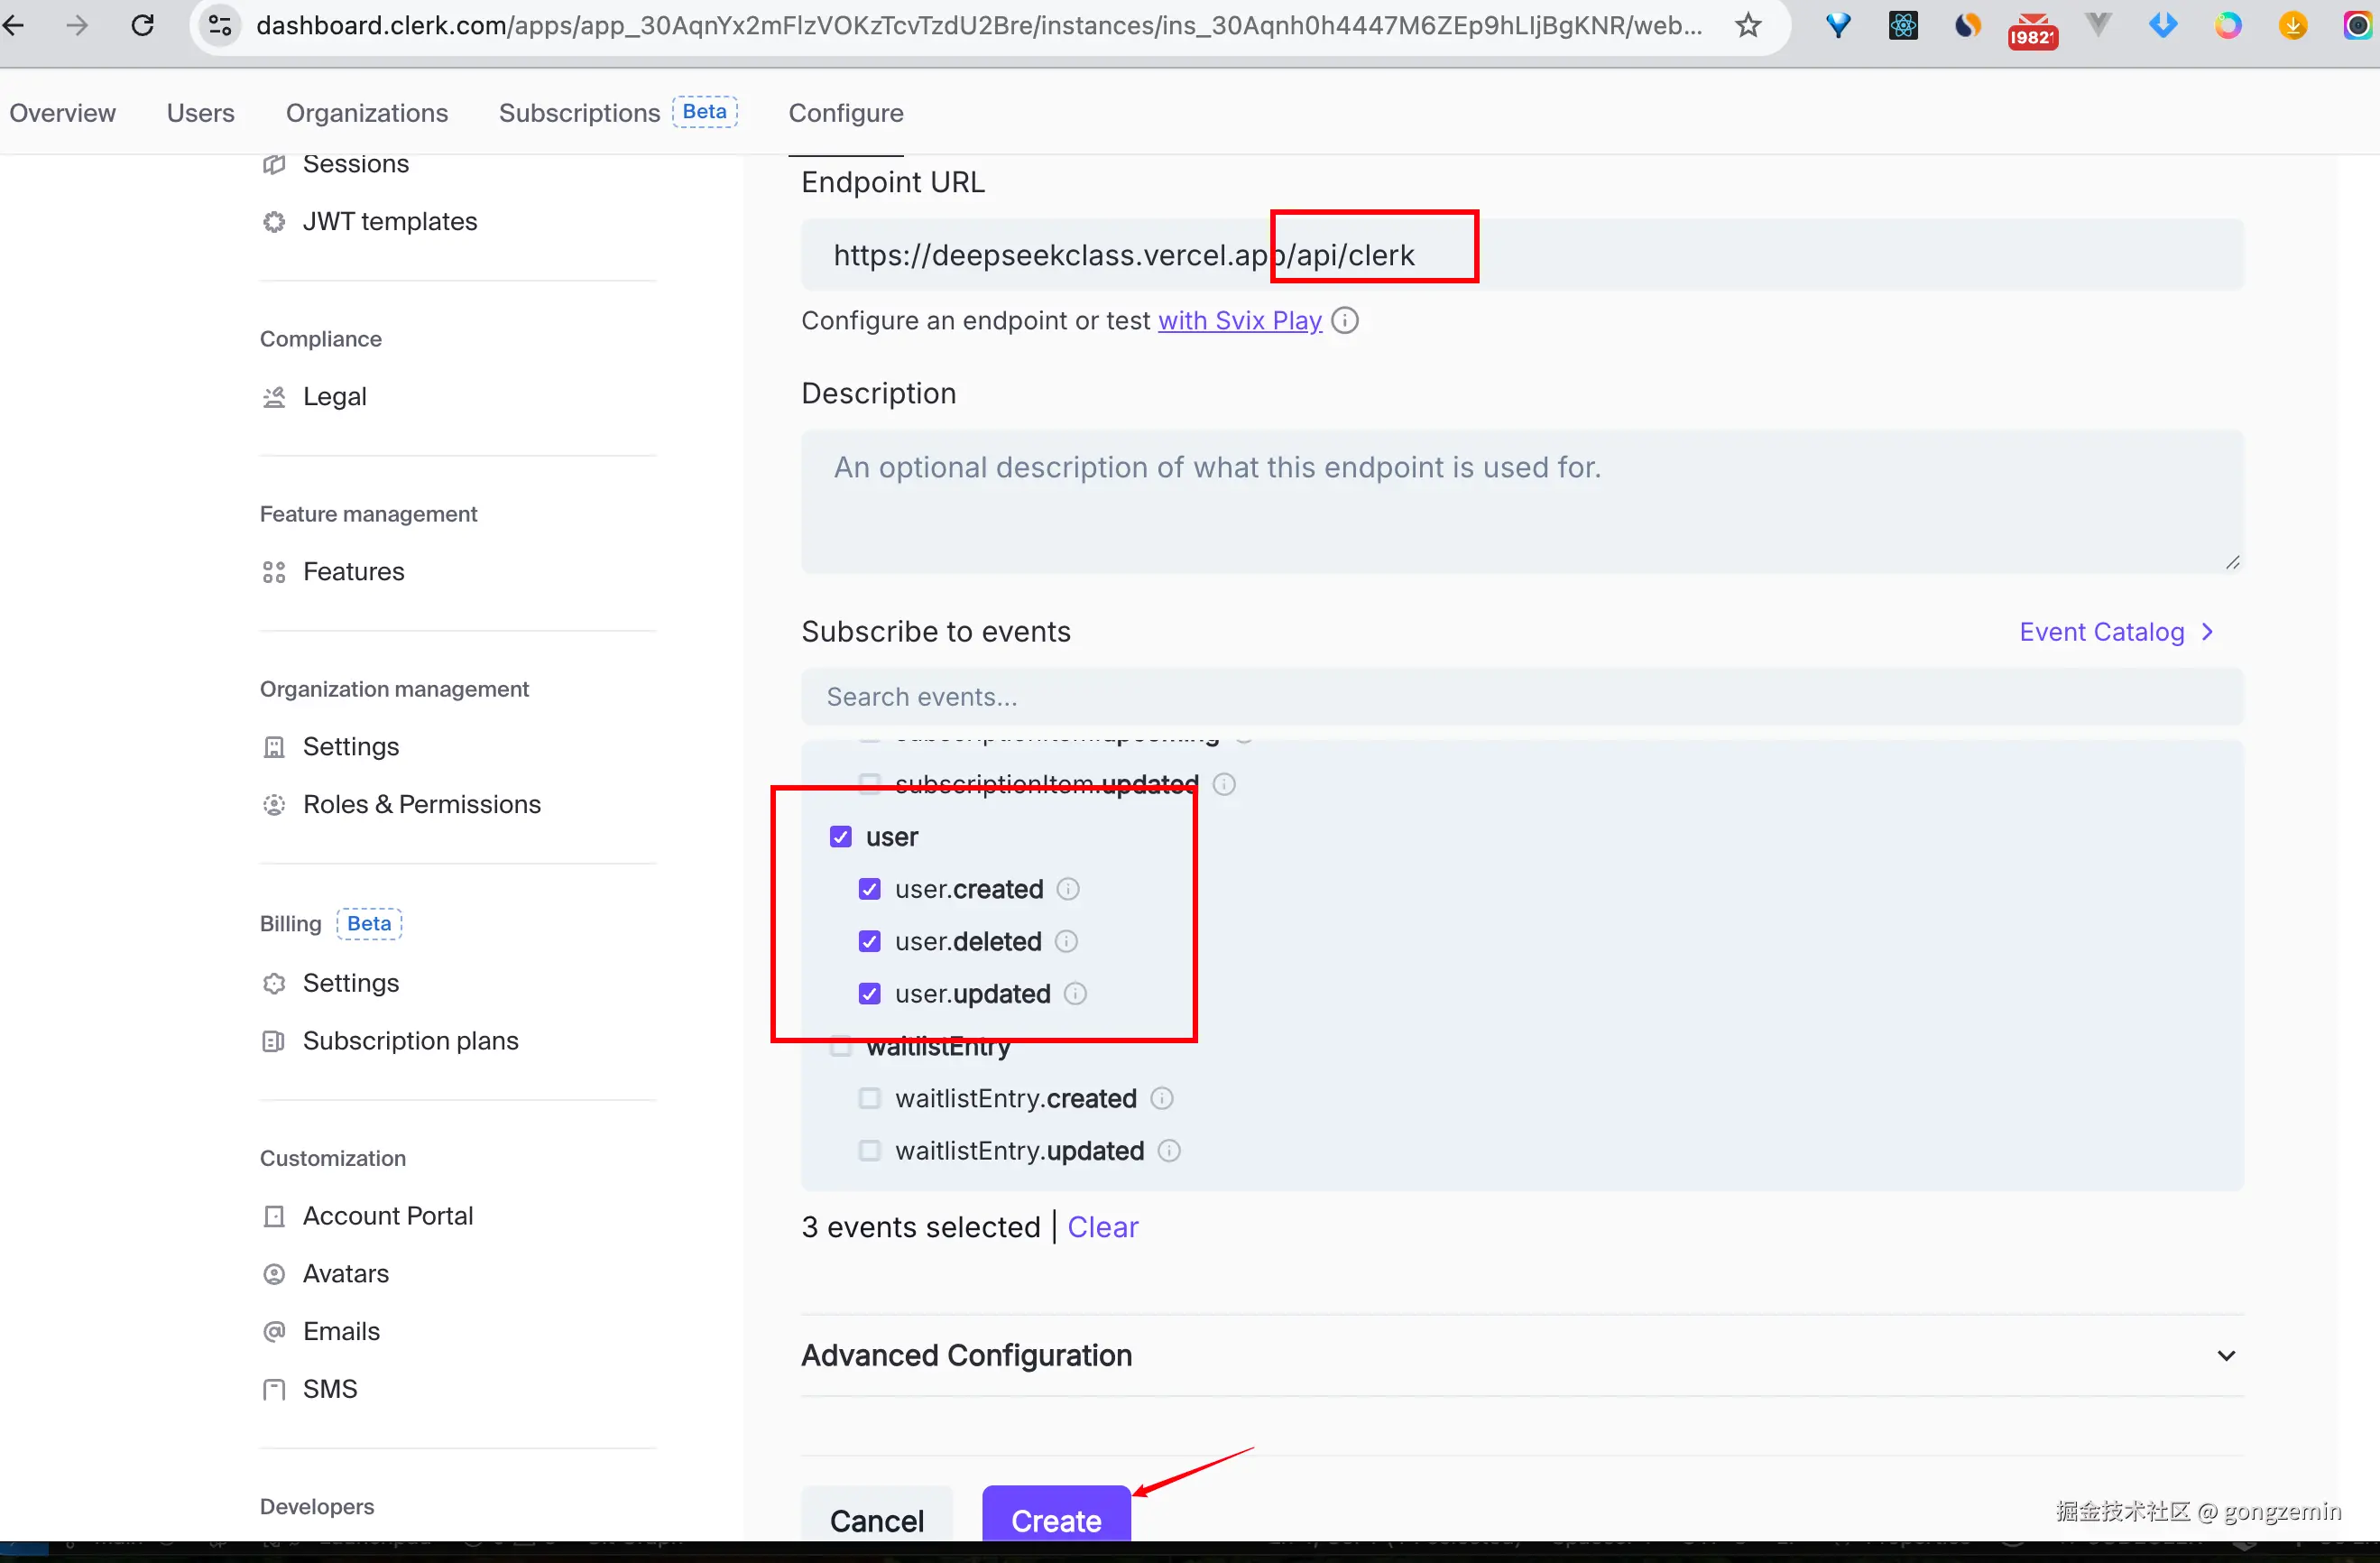Uncheck the user.updated event checkbox
Image resolution: width=2380 pixels, height=1563 pixels.
point(869,994)
